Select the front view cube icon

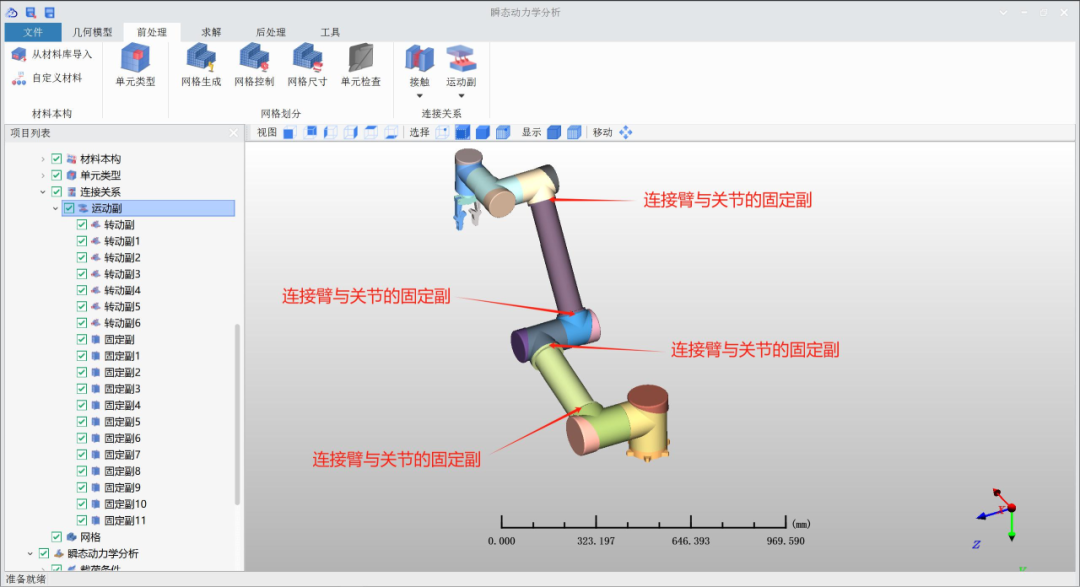pos(289,132)
